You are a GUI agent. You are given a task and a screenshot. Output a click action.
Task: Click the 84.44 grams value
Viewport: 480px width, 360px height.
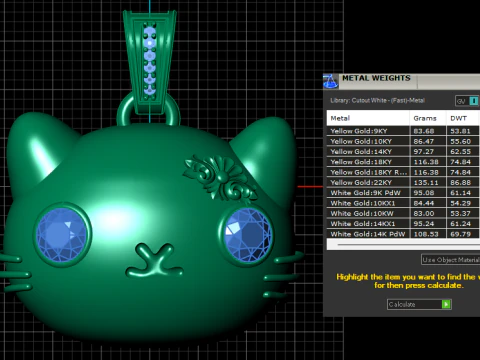[424, 204]
